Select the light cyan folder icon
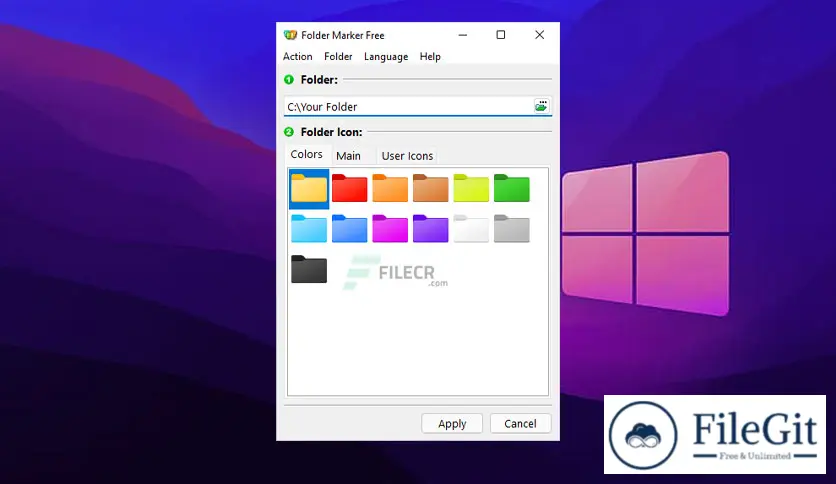Viewport: 836px width, 484px height. point(309,229)
